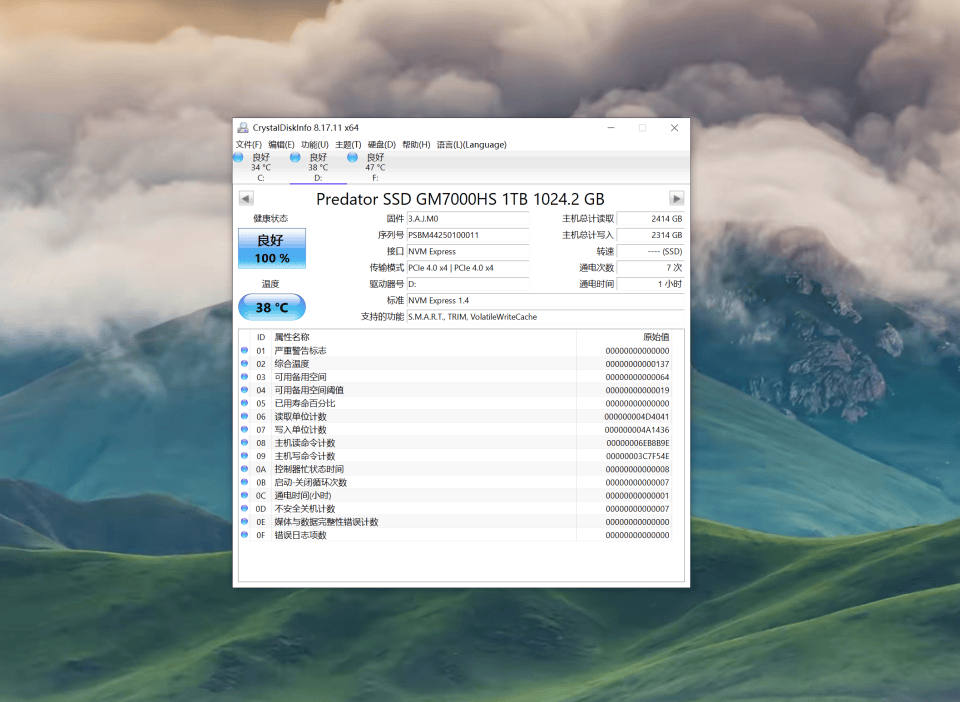Image resolution: width=960 pixels, height=702 pixels.
Task: Click the power-on hours value 1 小时
Action: 650,284
